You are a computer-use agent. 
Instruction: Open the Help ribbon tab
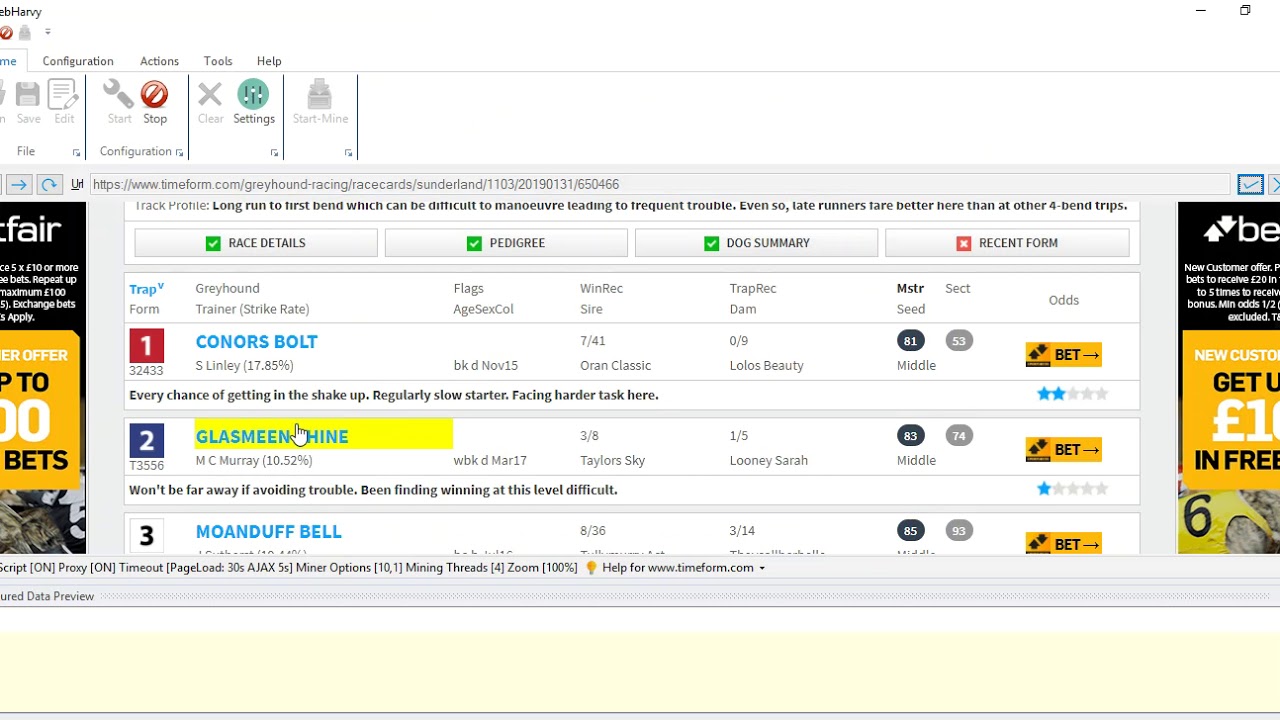click(269, 61)
